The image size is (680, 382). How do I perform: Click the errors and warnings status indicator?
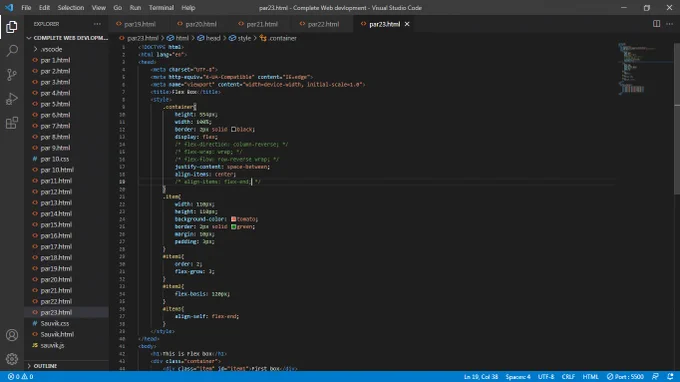[20, 376]
